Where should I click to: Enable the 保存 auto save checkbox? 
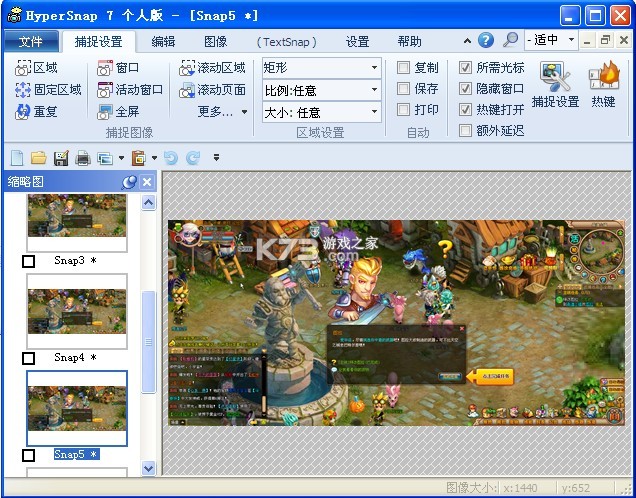coord(403,88)
